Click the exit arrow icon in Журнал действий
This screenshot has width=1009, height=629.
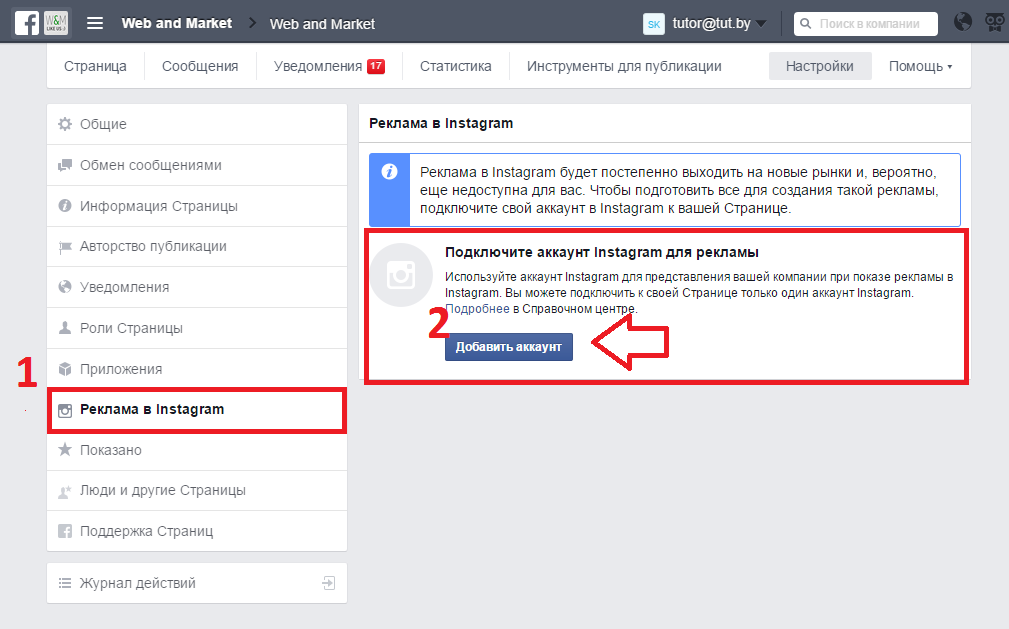(329, 583)
